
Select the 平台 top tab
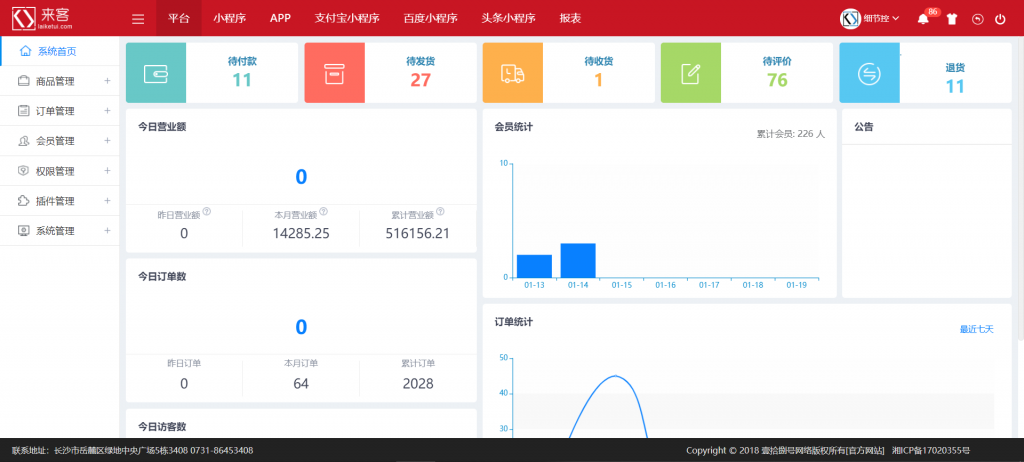(x=178, y=18)
